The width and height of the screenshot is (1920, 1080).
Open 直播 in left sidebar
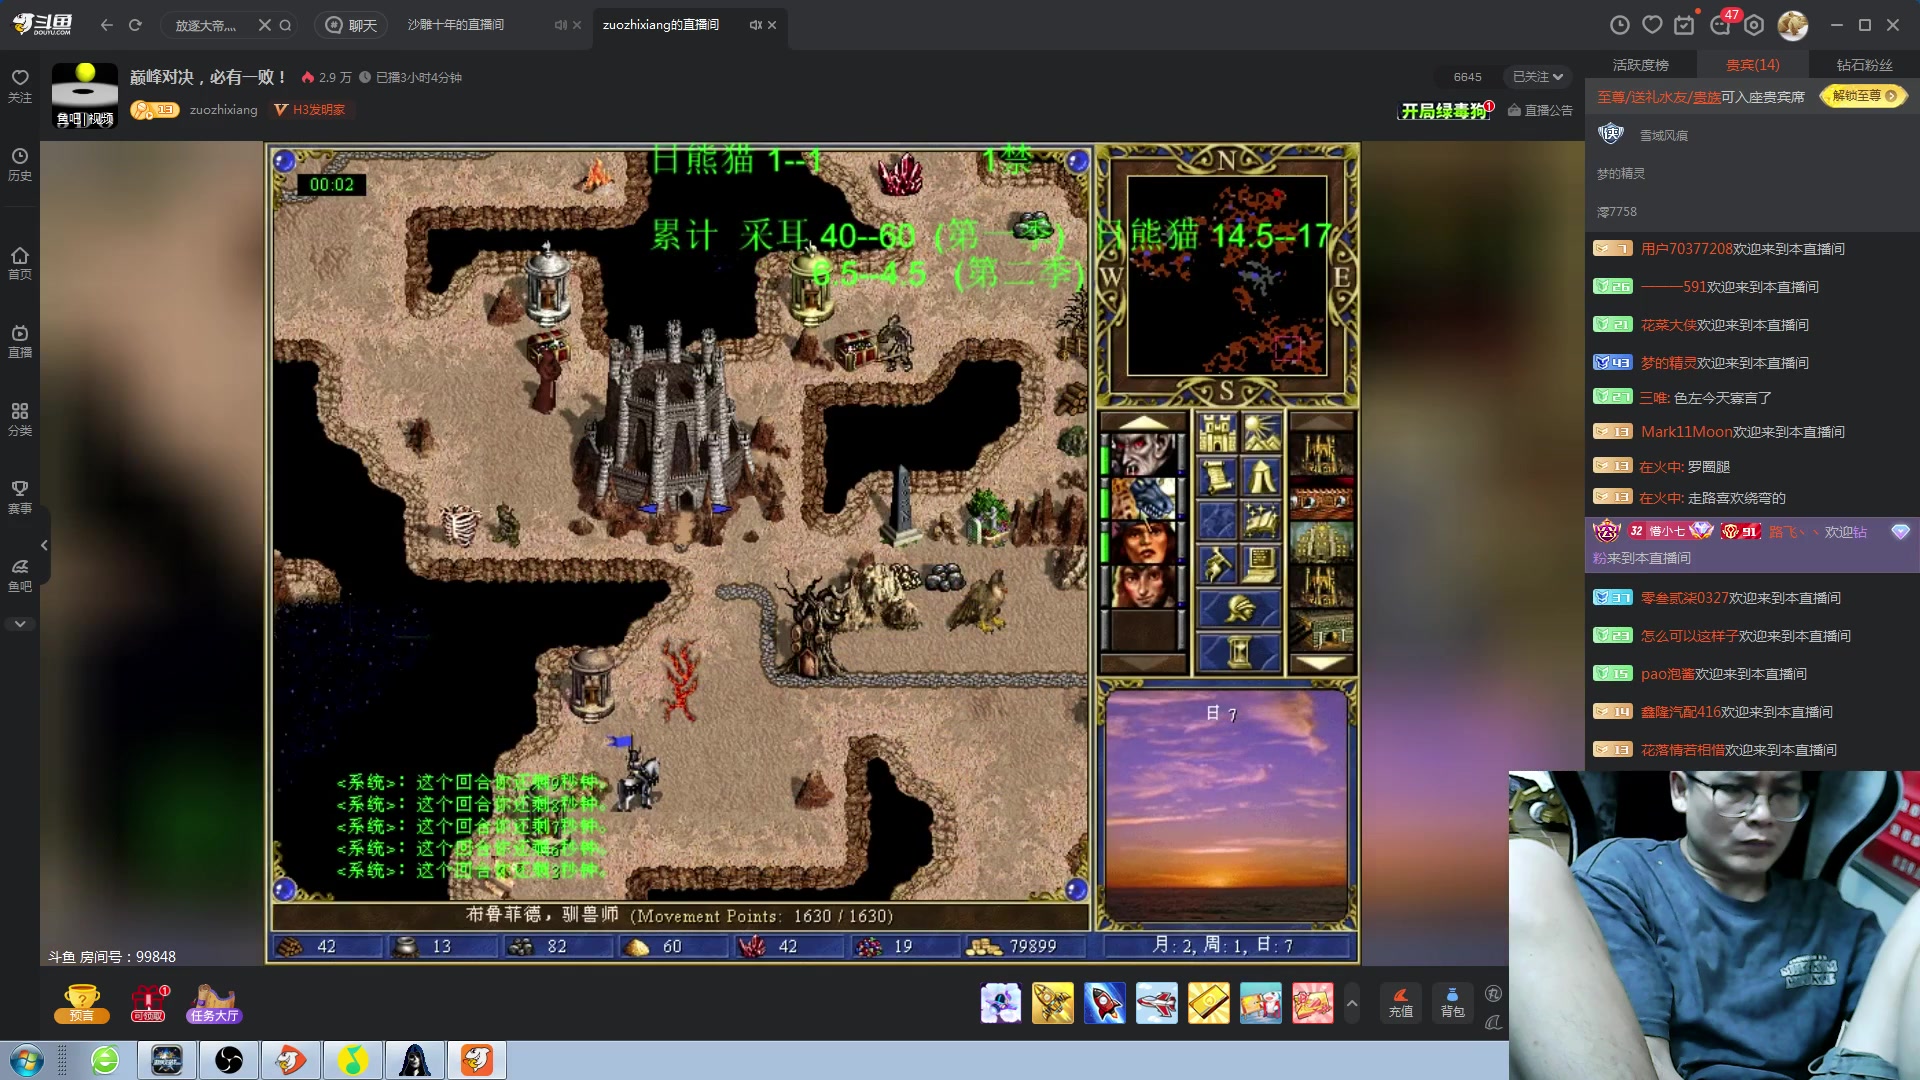(x=20, y=341)
